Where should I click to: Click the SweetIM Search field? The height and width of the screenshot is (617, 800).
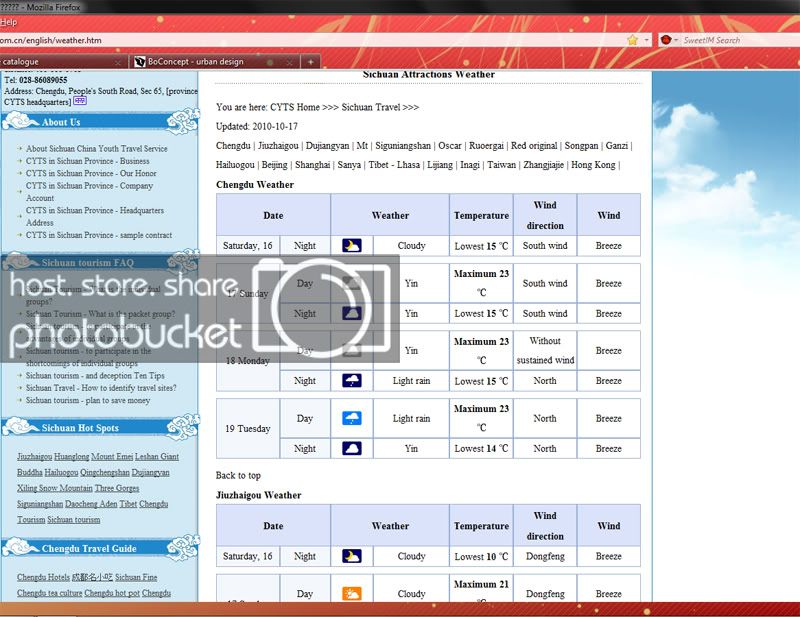coord(740,40)
